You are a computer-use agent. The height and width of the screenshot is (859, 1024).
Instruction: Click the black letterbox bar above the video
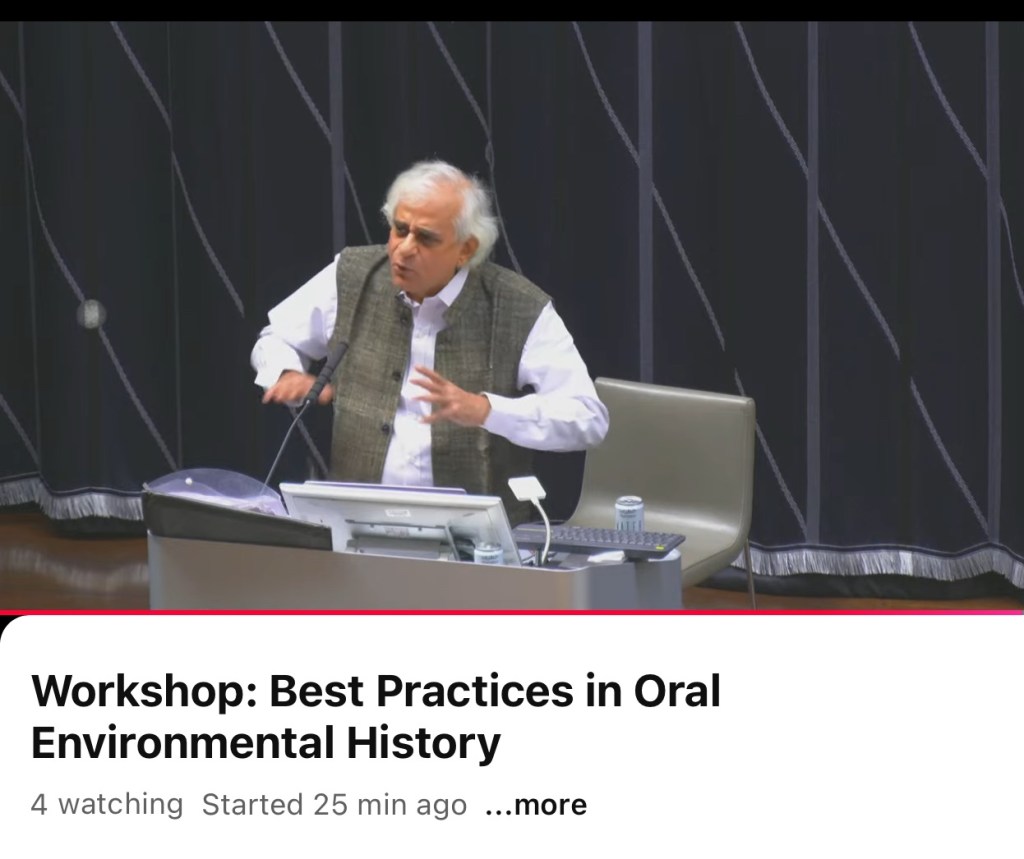pyautogui.click(x=512, y=10)
